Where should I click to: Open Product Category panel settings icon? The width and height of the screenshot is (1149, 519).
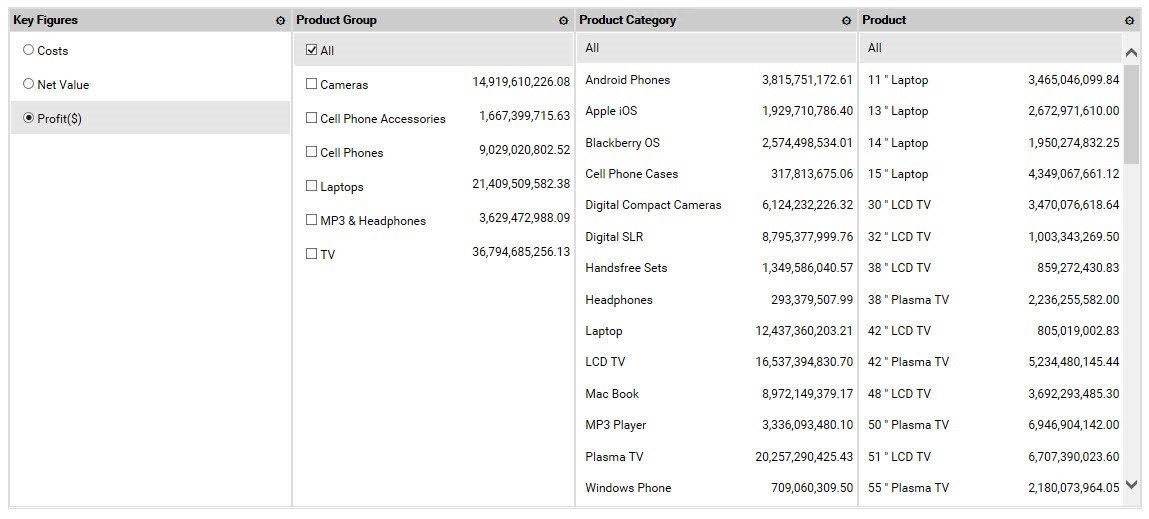point(846,21)
